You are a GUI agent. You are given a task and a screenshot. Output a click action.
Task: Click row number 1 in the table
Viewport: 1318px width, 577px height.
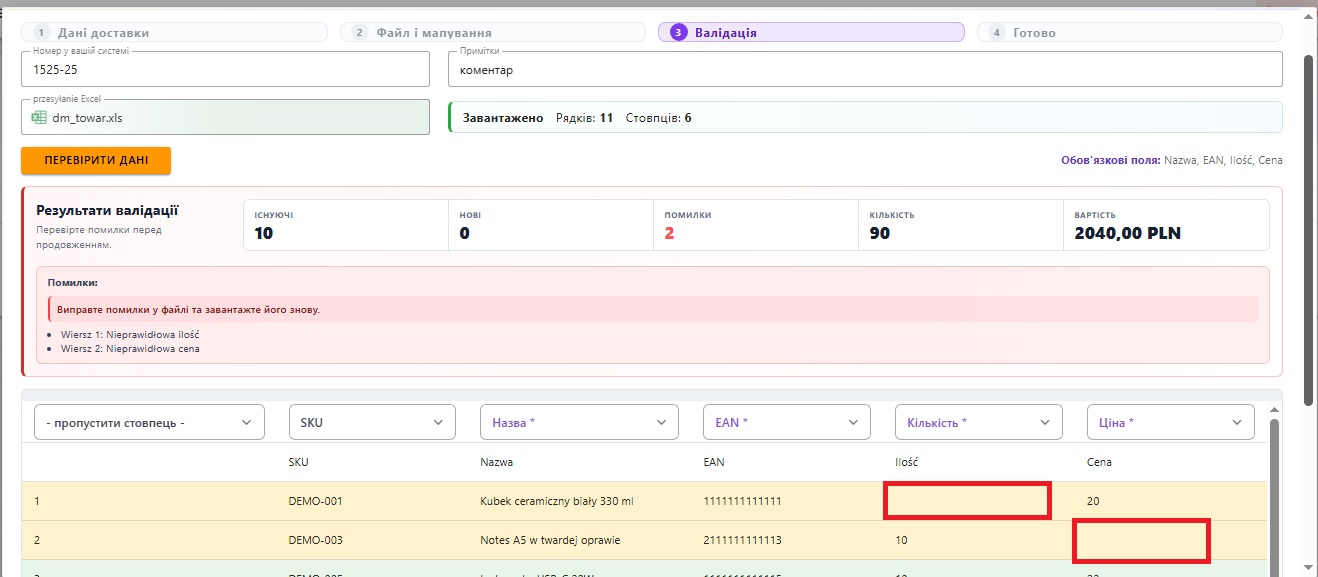pyautogui.click(x=37, y=501)
